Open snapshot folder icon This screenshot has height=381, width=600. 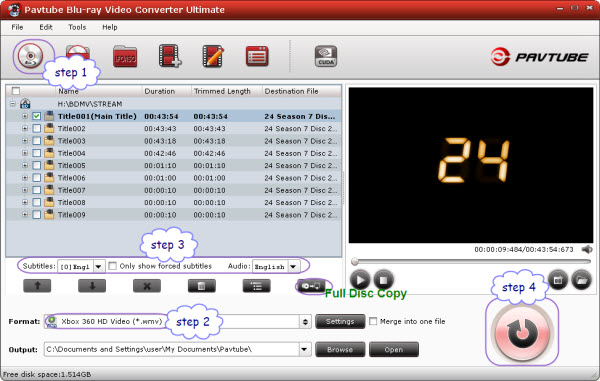click(x=581, y=280)
